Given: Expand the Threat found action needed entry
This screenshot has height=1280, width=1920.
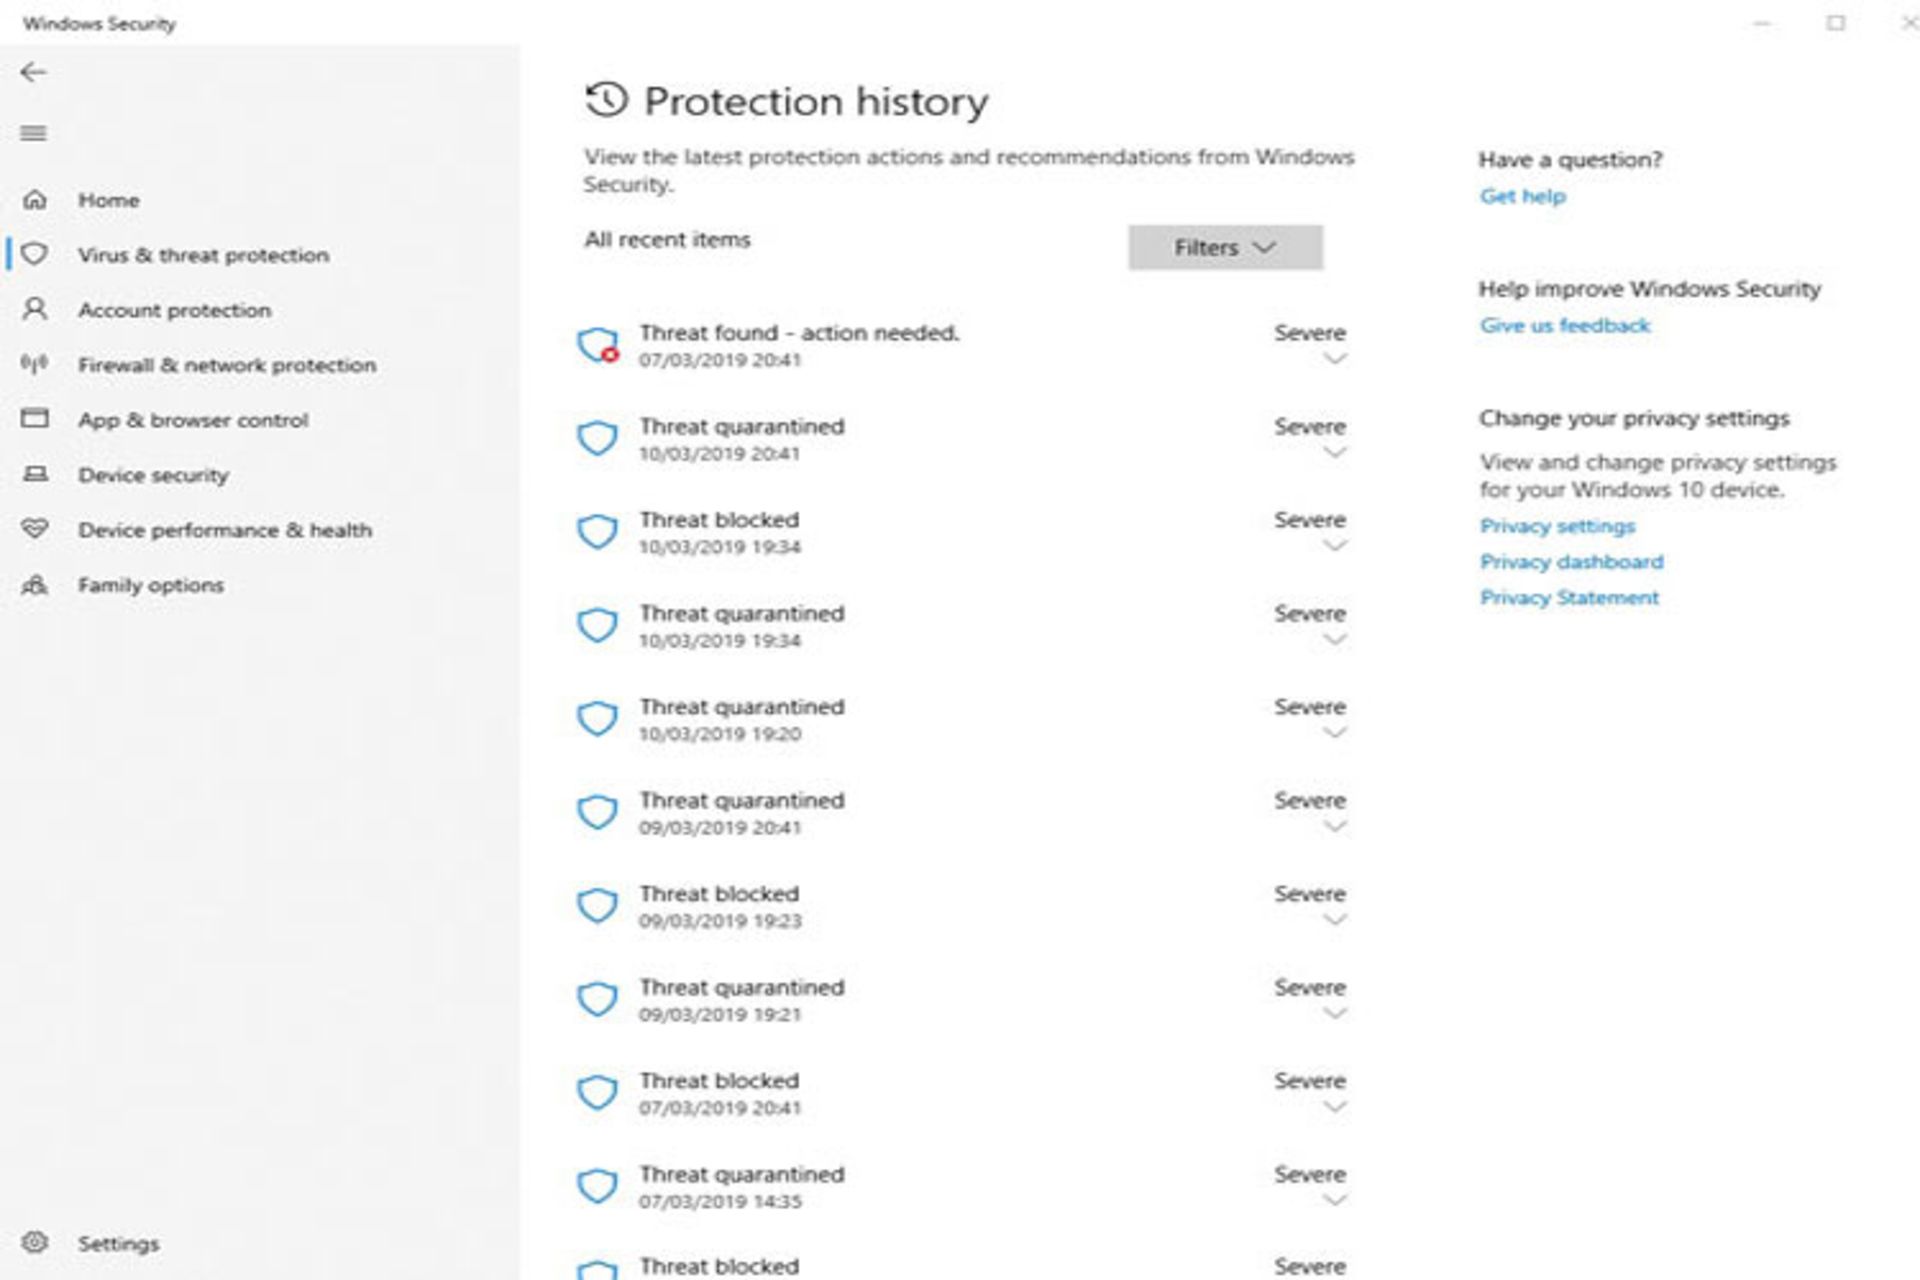Looking at the screenshot, I should coord(1335,357).
